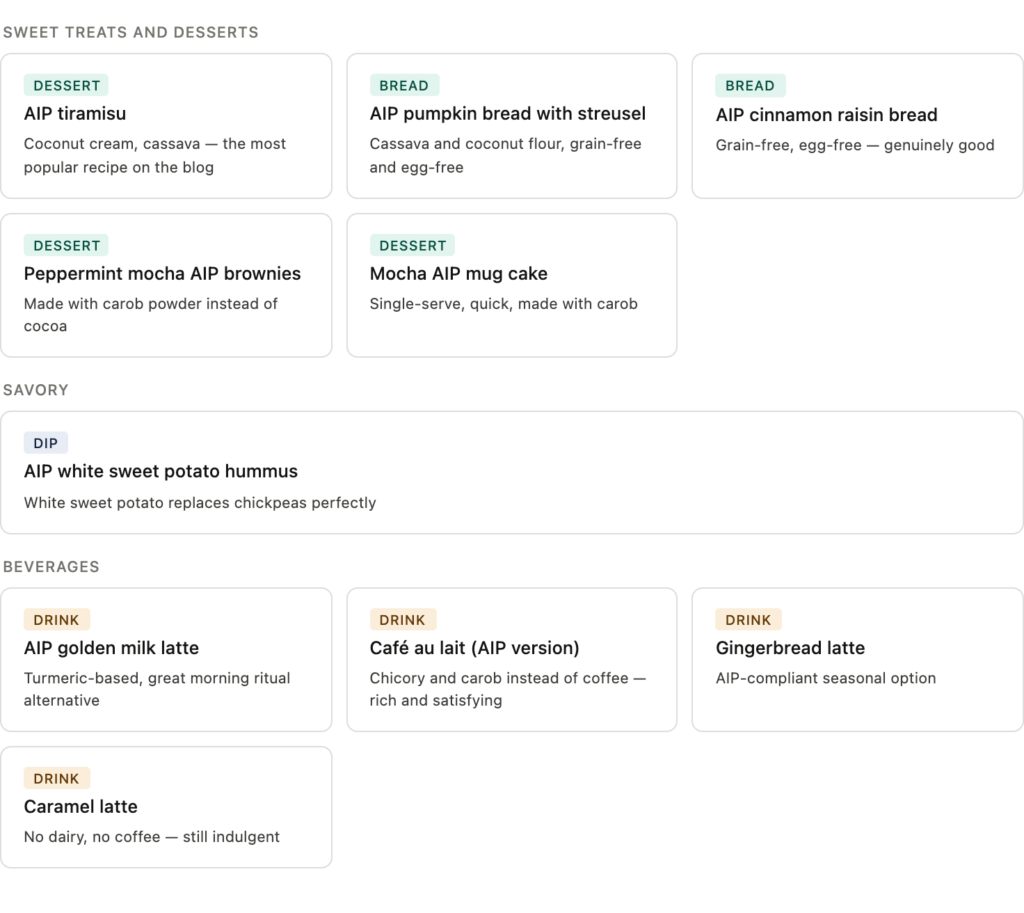
Task: Select the DRINK tag on Café au lait
Action: click(402, 620)
